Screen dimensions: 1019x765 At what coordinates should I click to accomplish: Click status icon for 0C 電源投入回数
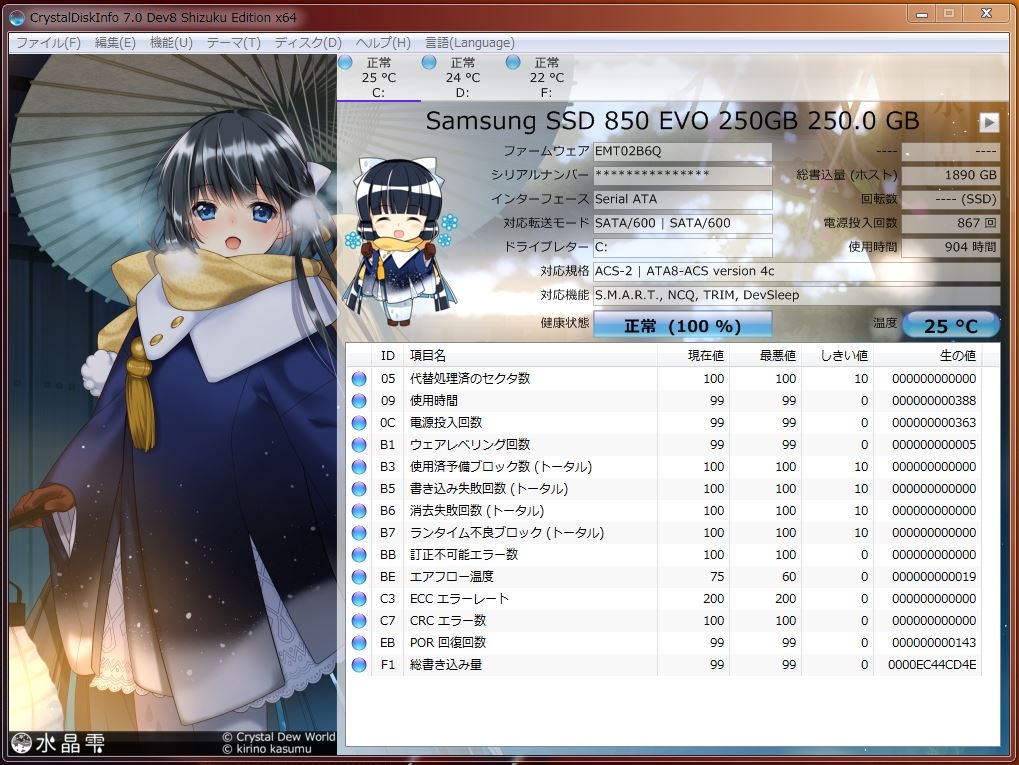359,423
